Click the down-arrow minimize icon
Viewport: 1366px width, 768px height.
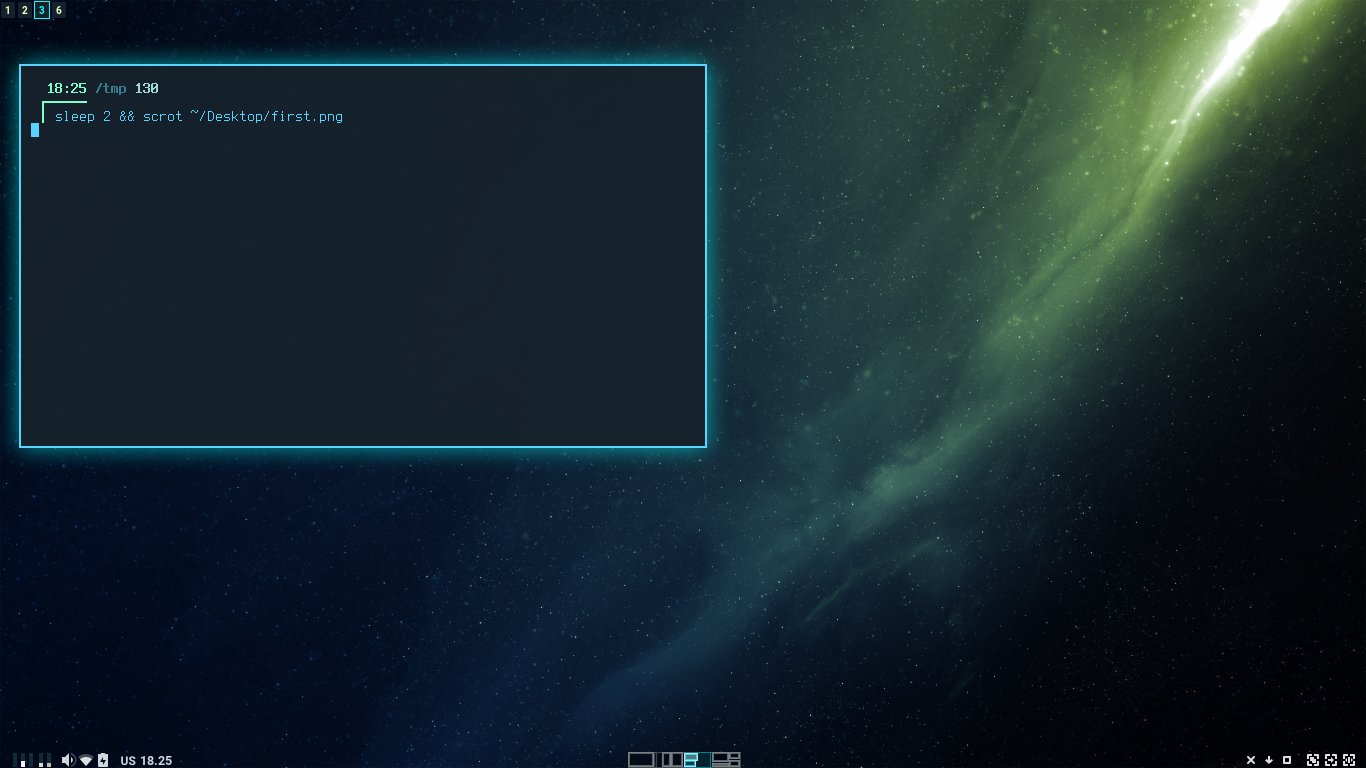[x=1269, y=760]
